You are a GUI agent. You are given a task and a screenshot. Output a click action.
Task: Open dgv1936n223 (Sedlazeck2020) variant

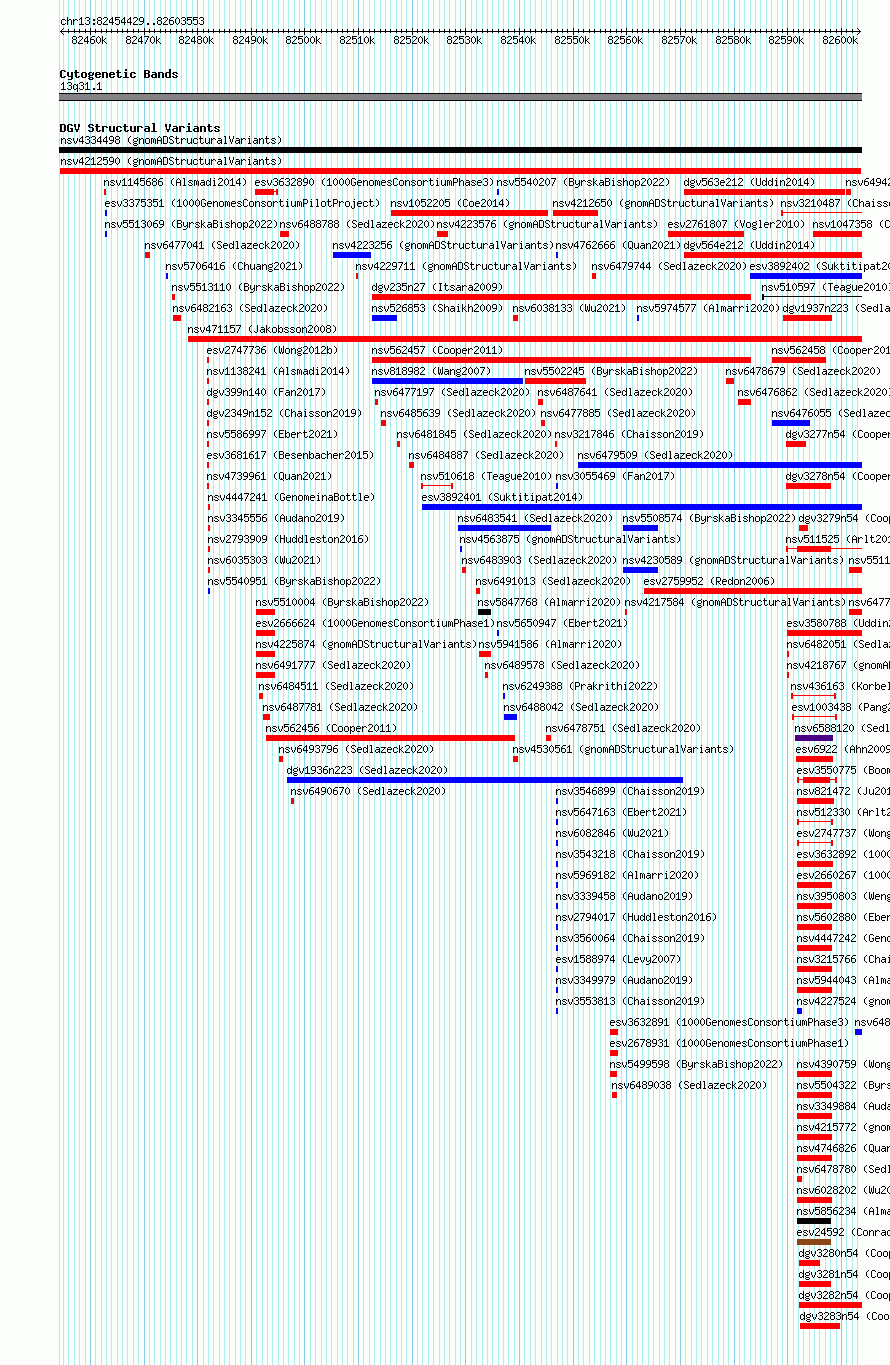tap(367, 770)
